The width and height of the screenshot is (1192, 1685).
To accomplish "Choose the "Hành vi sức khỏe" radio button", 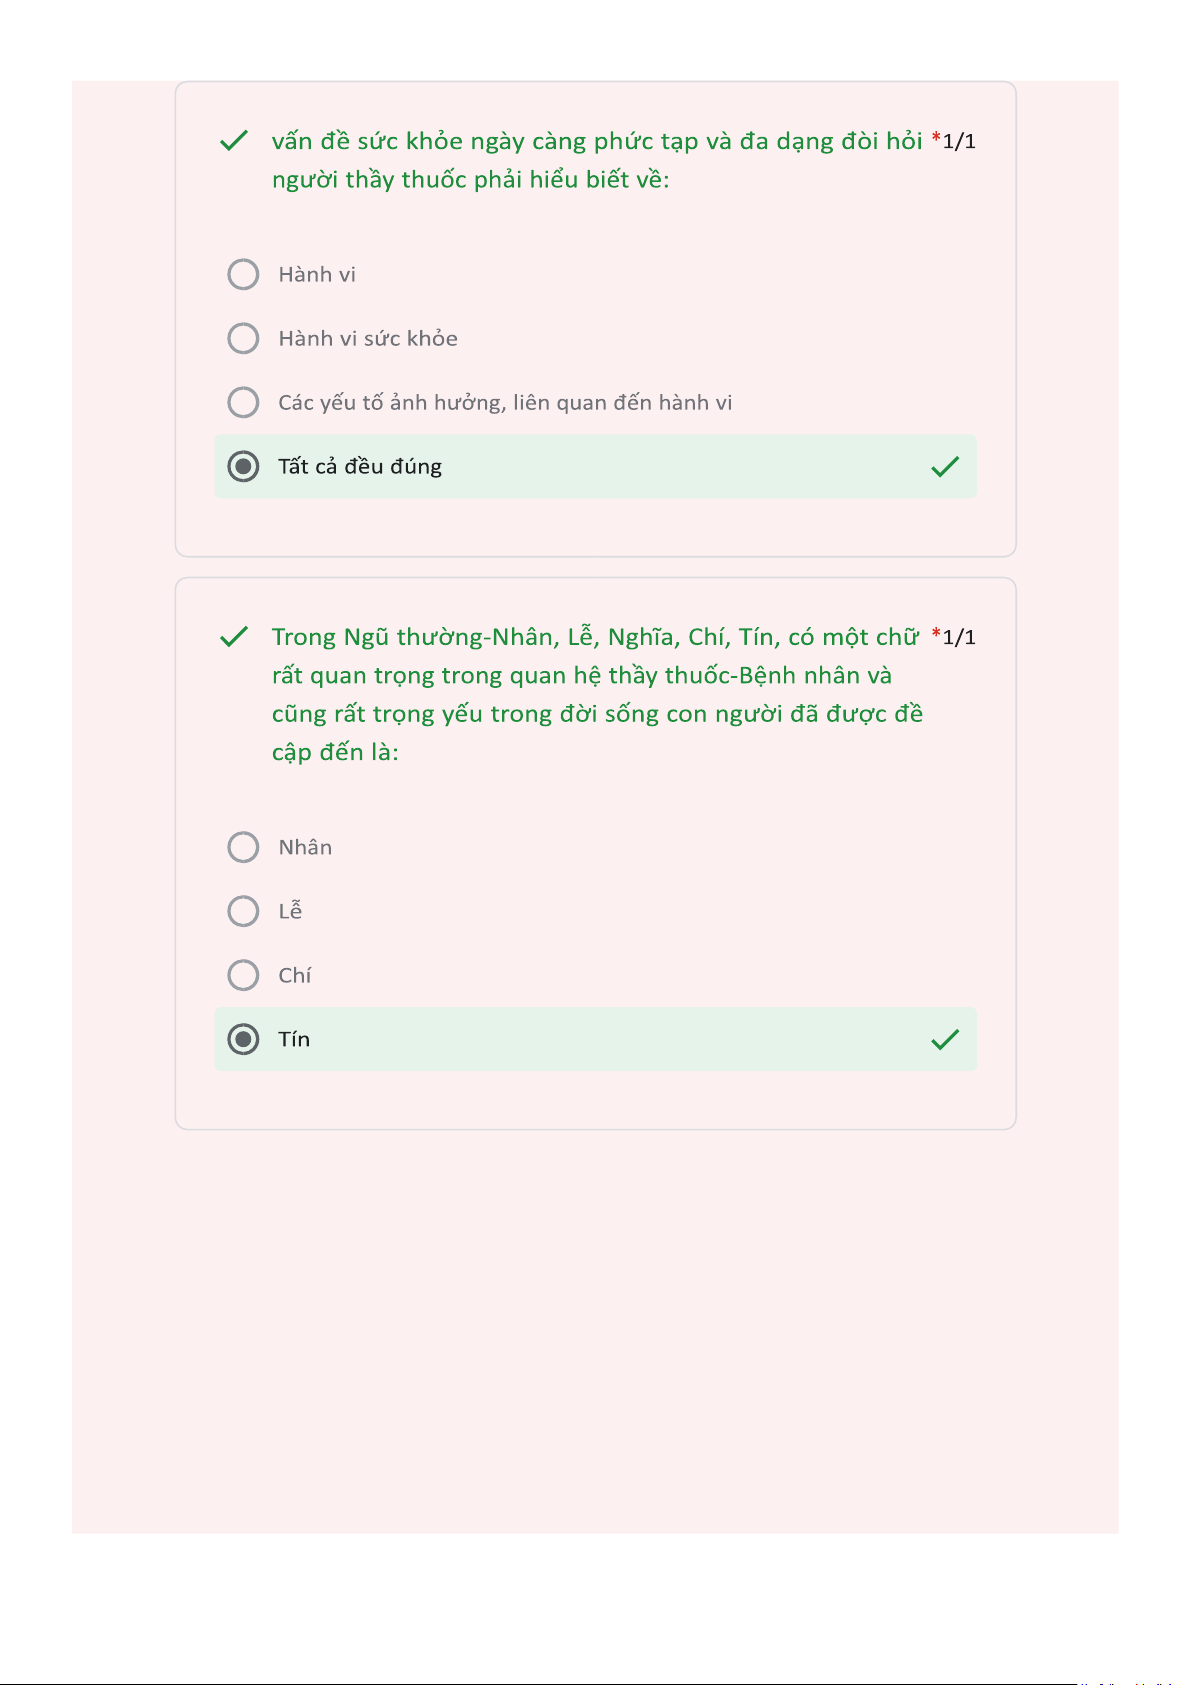I will (243, 339).
